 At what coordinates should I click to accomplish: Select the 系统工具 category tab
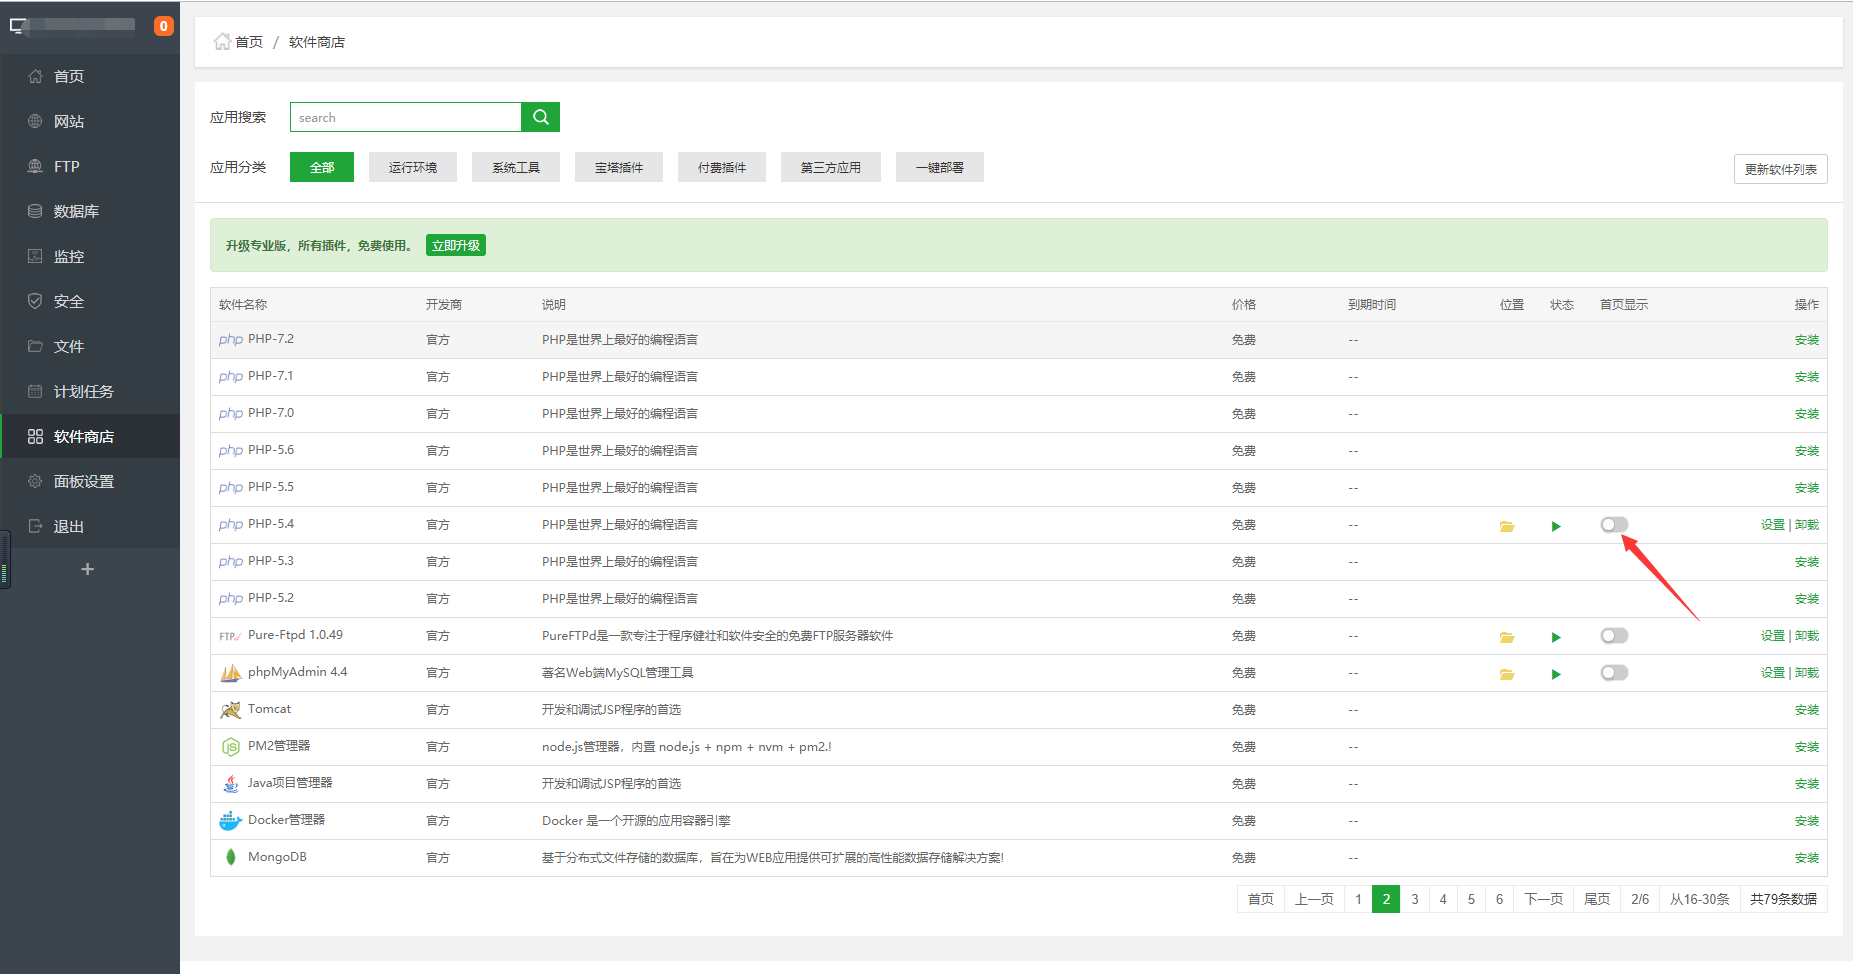tap(516, 167)
